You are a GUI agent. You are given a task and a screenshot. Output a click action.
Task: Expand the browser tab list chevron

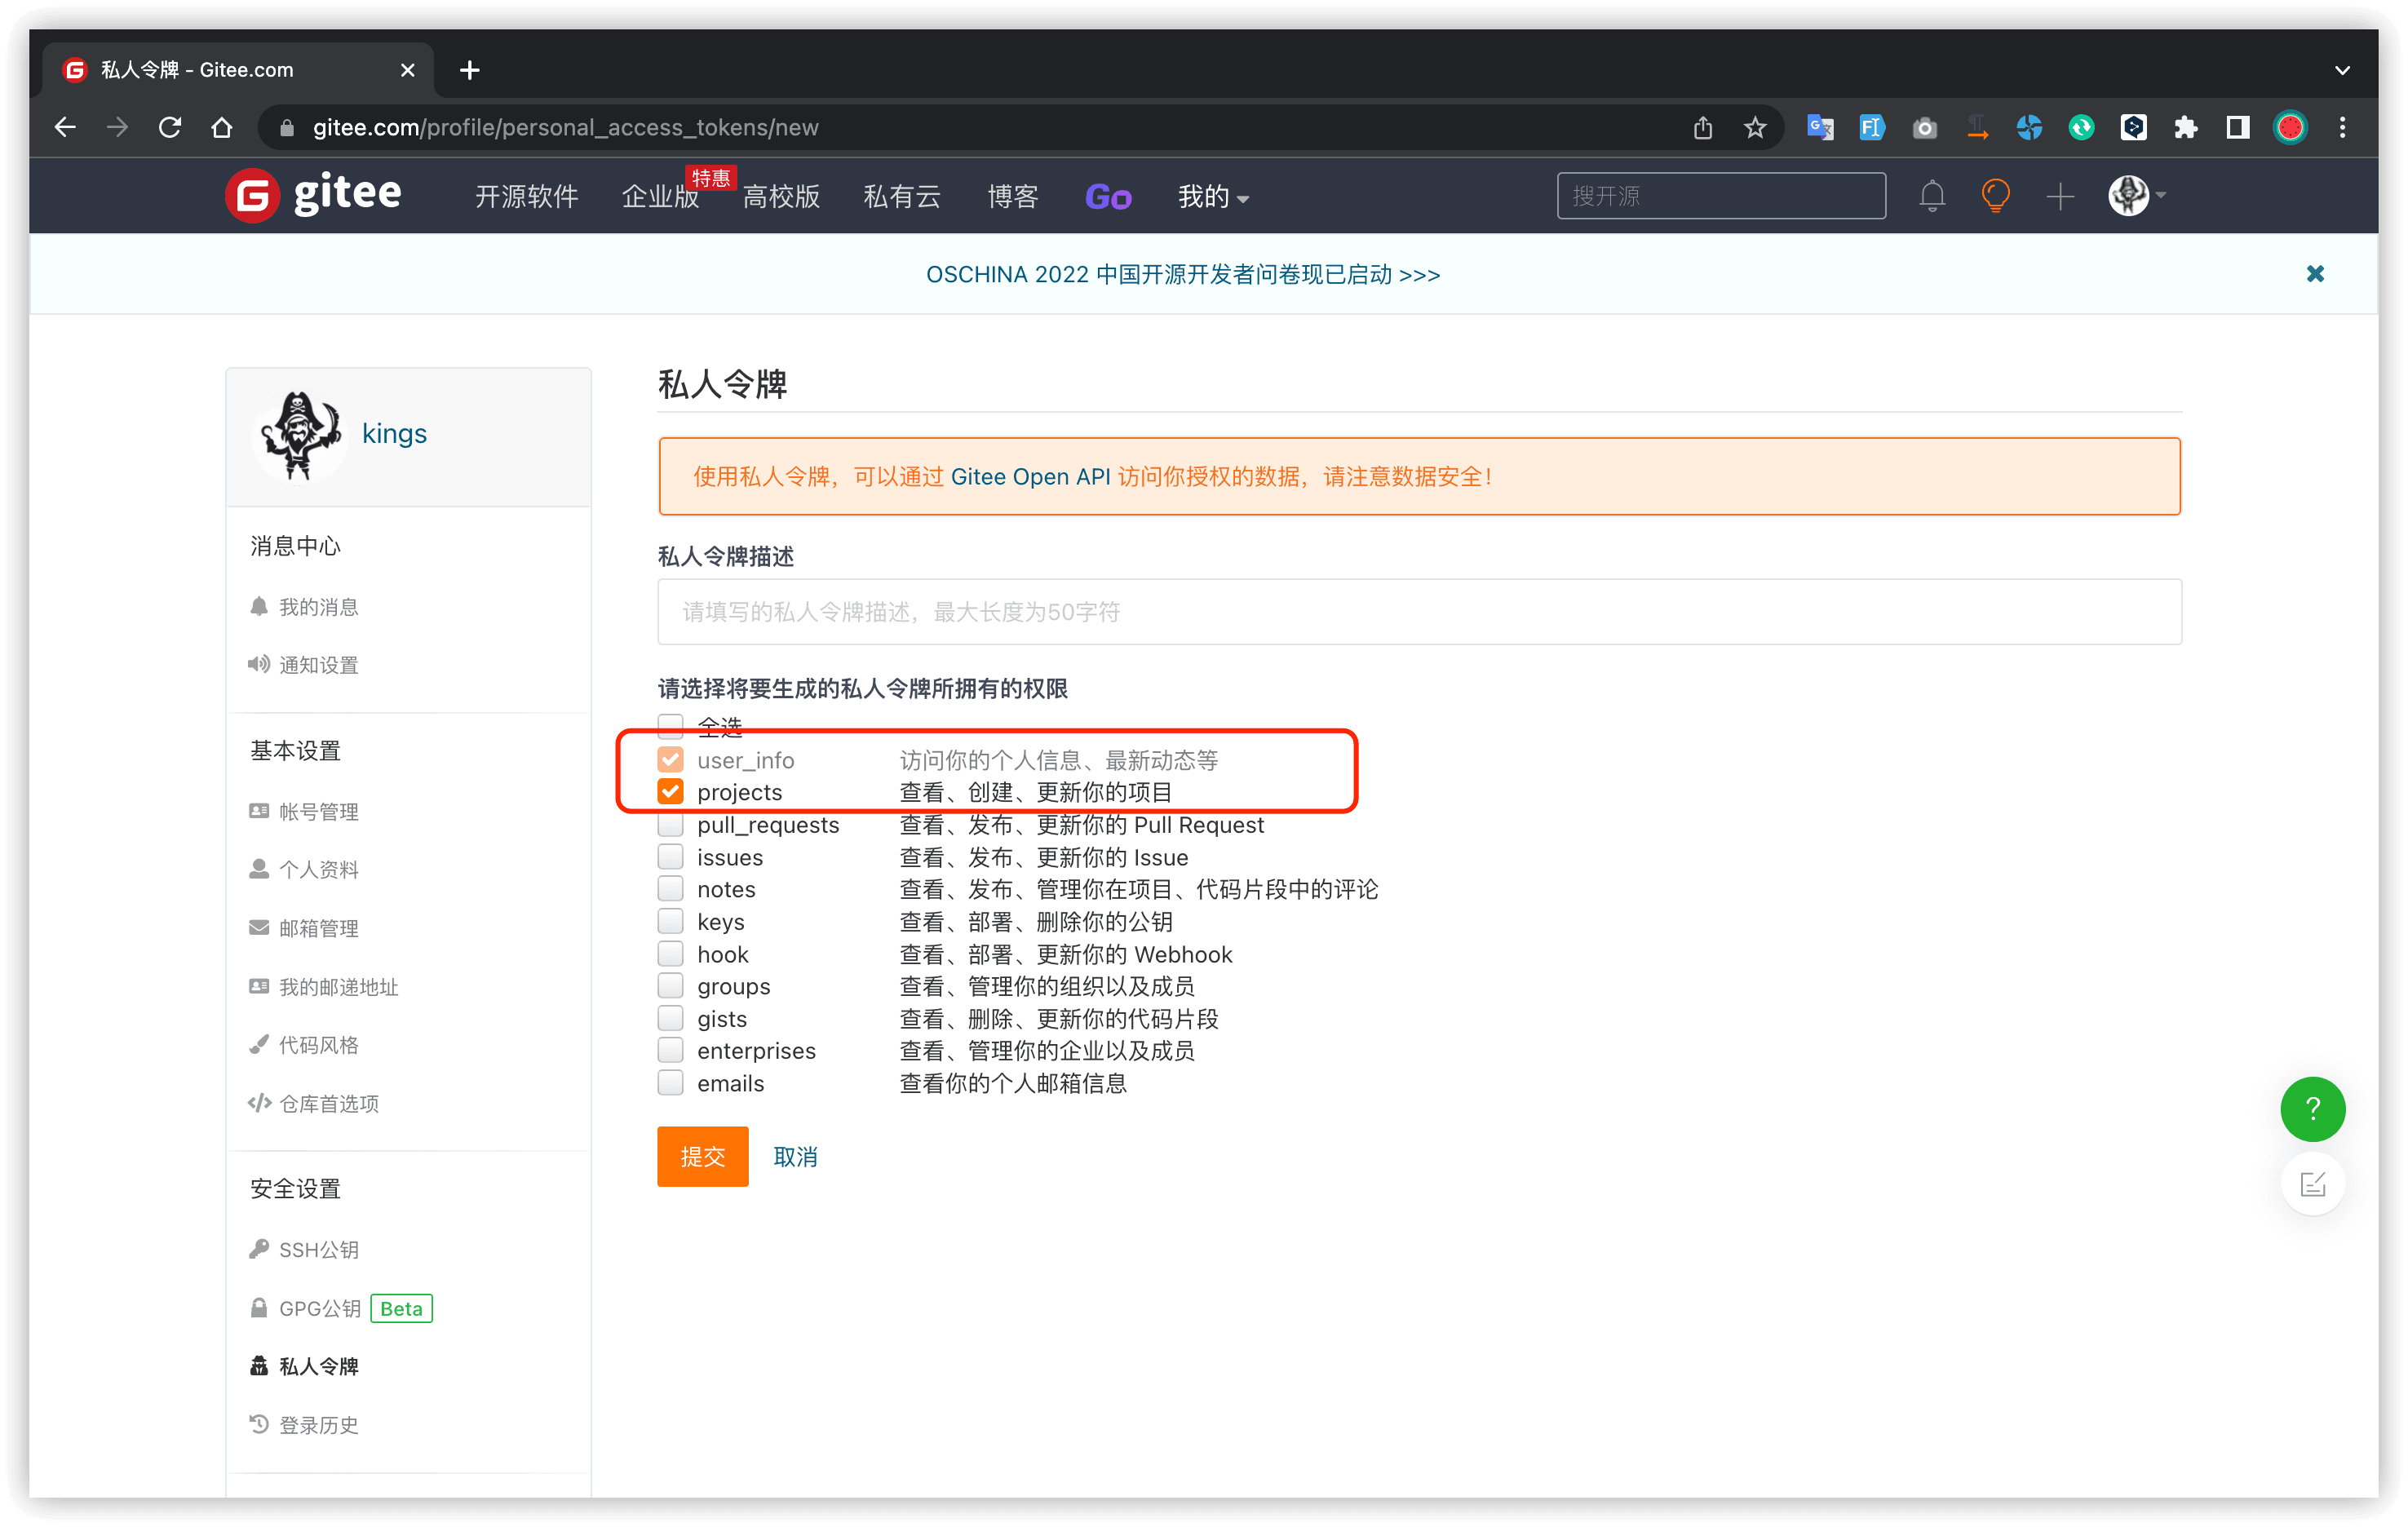point(2341,70)
